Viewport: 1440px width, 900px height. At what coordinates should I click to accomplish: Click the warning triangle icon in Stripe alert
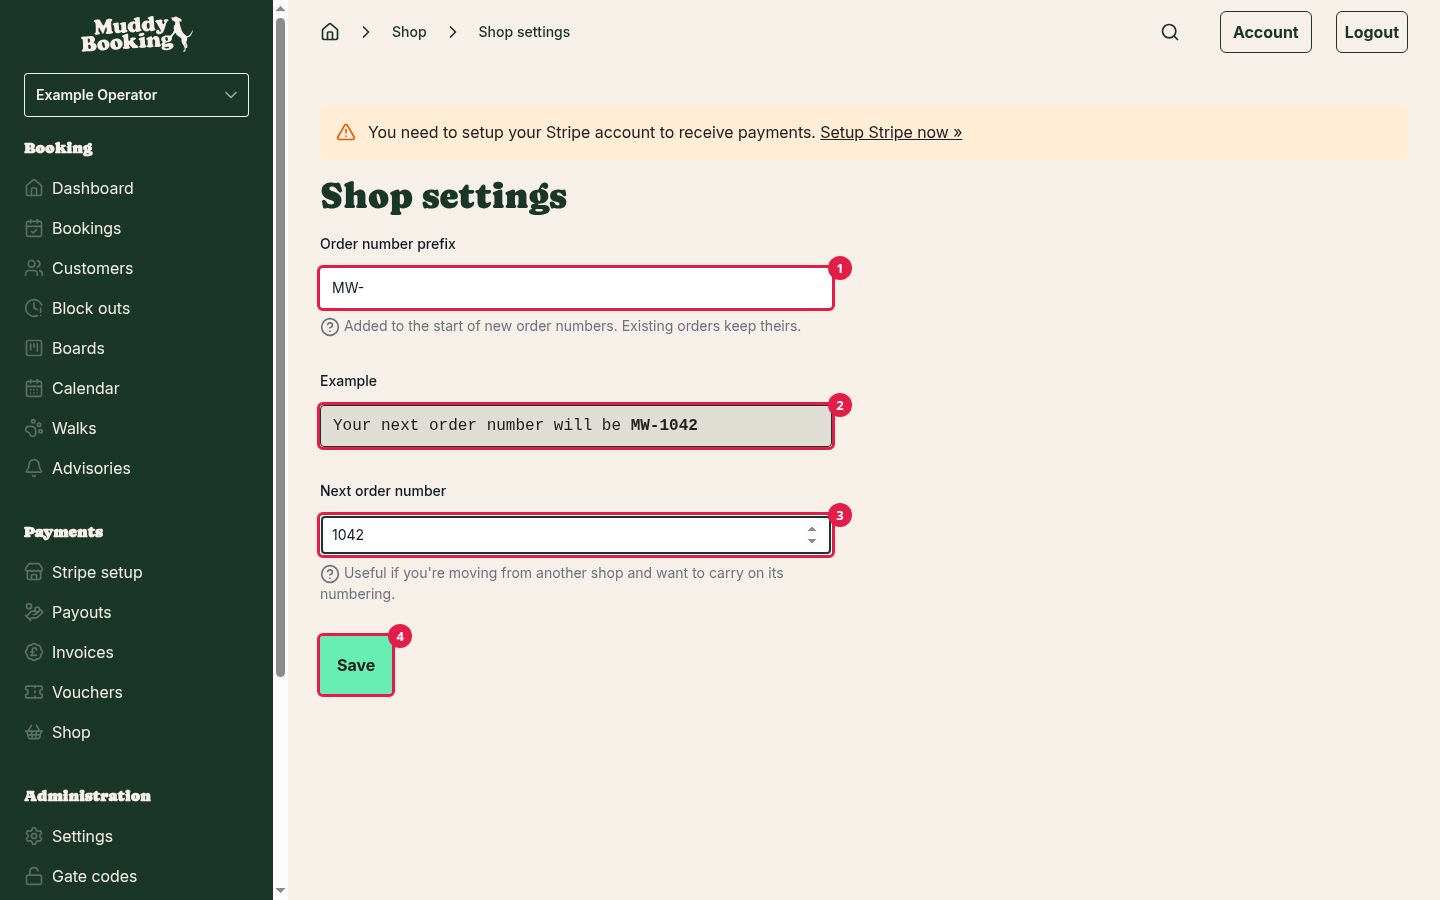click(346, 132)
